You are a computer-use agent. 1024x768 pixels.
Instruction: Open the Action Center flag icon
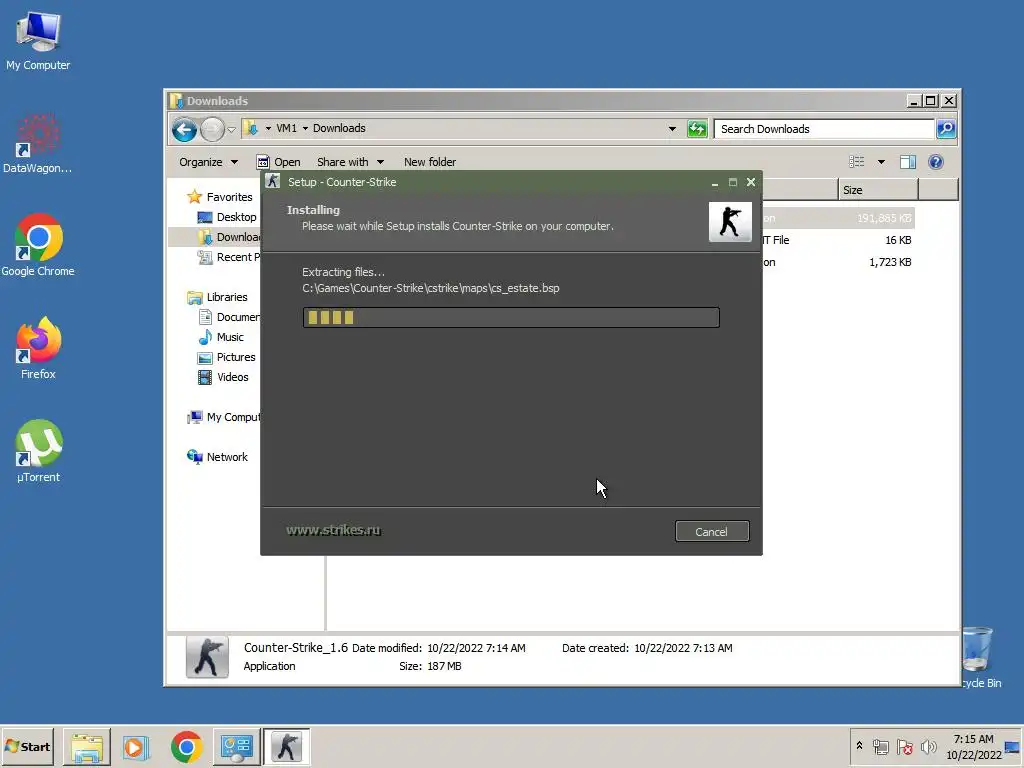pos(904,746)
